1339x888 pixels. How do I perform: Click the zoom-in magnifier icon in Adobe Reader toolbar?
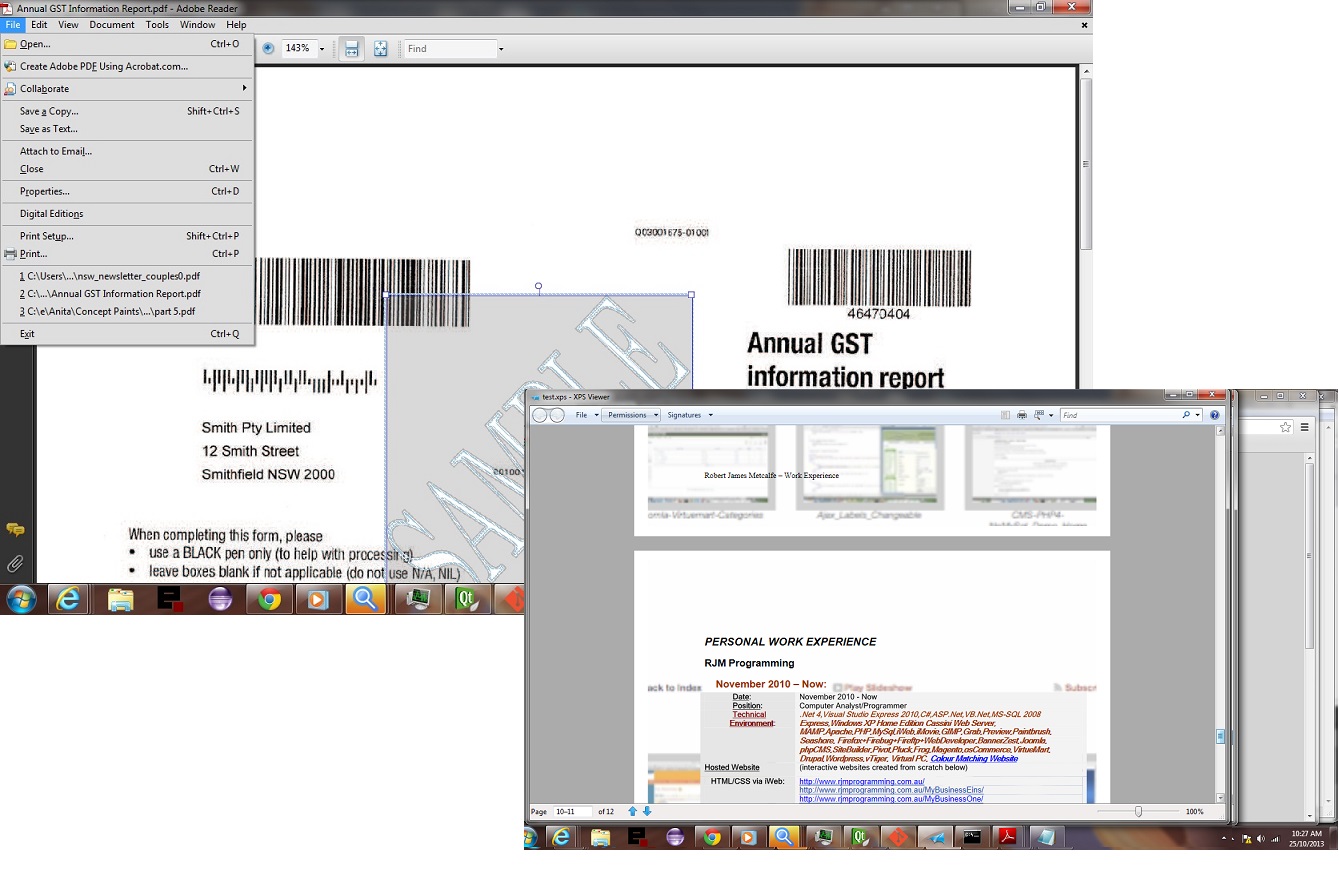point(268,48)
